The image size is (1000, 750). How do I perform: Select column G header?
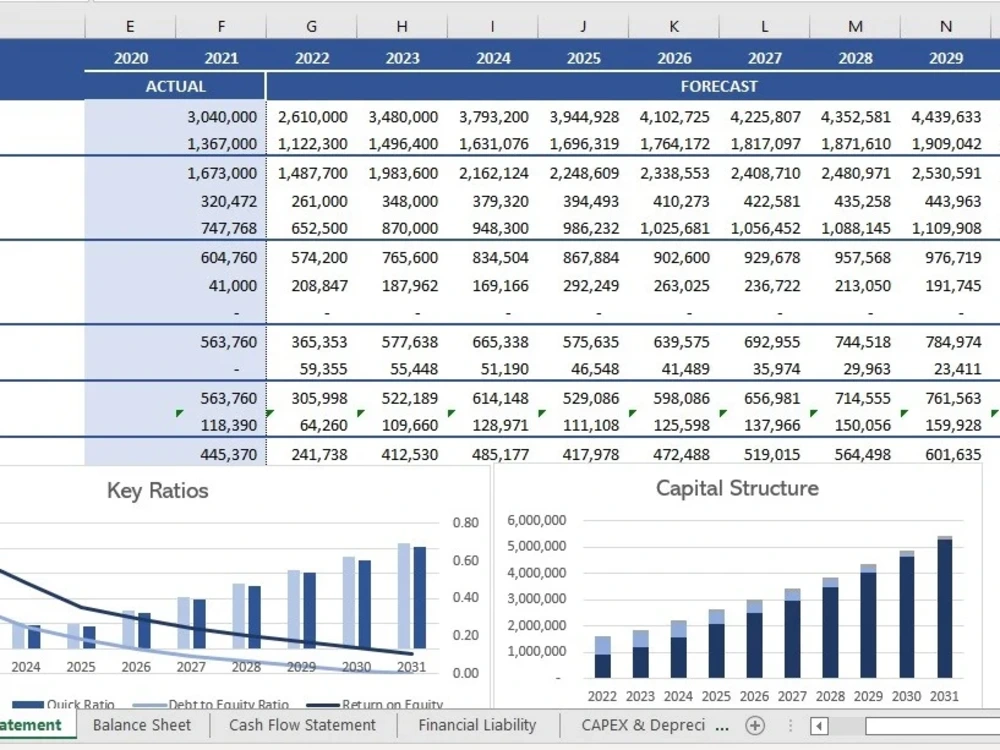click(312, 26)
